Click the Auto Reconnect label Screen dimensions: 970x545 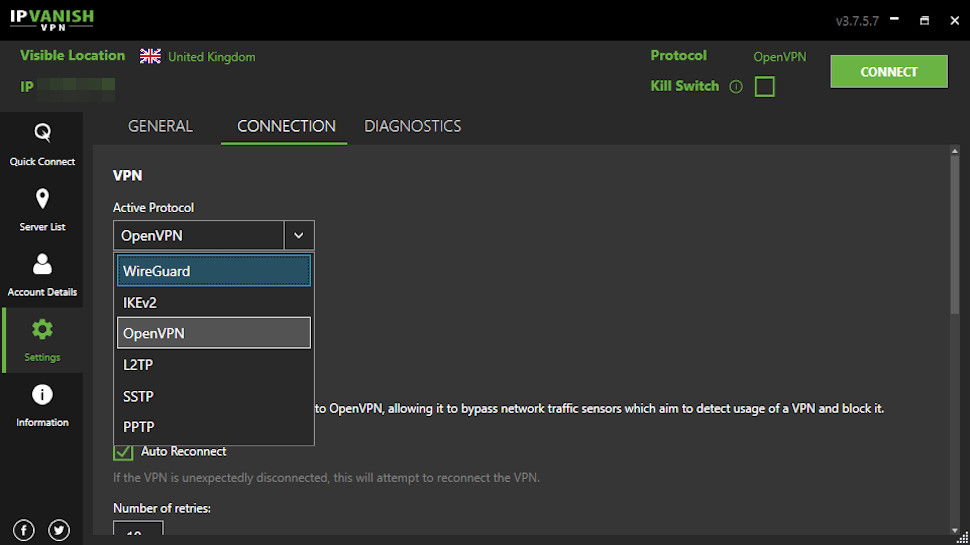(x=183, y=452)
